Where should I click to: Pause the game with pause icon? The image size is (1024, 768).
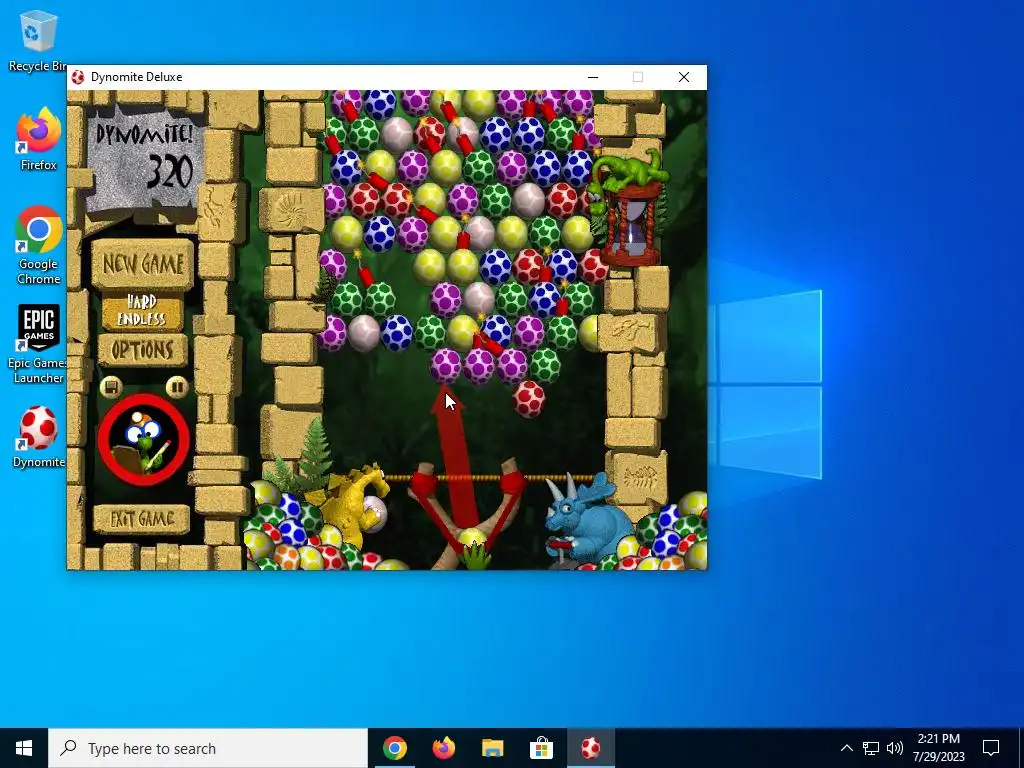177,387
